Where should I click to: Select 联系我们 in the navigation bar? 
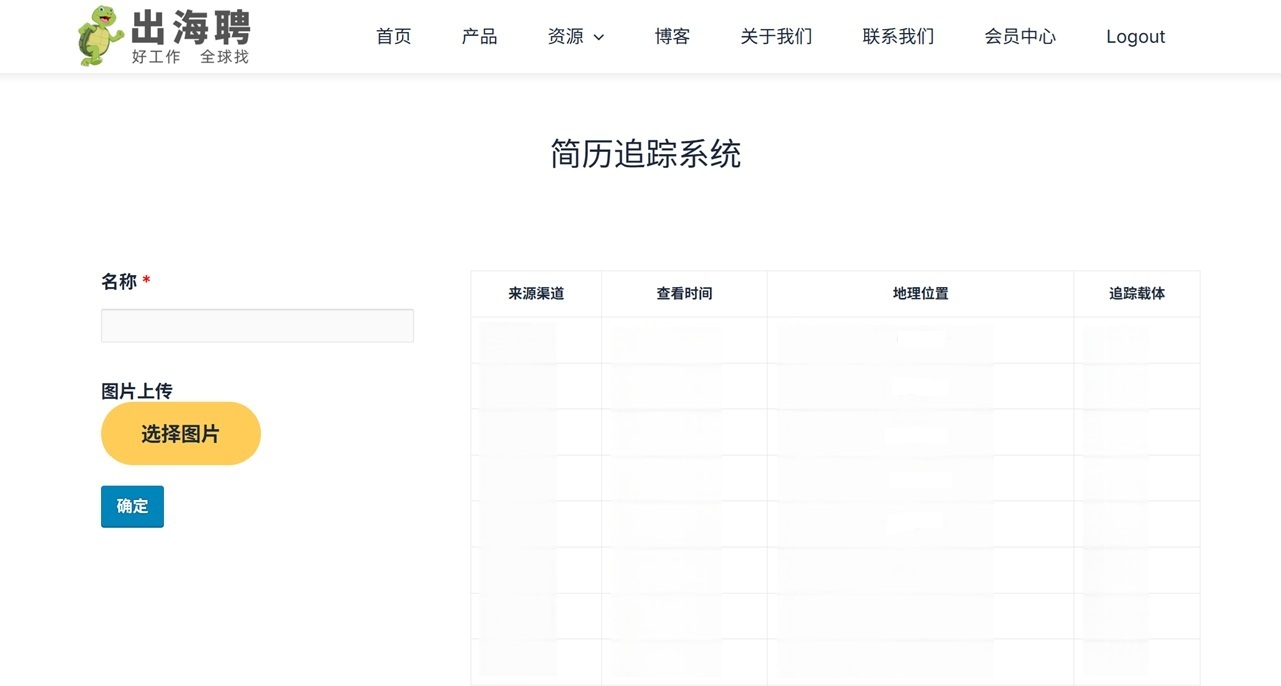tap(898, 37)
